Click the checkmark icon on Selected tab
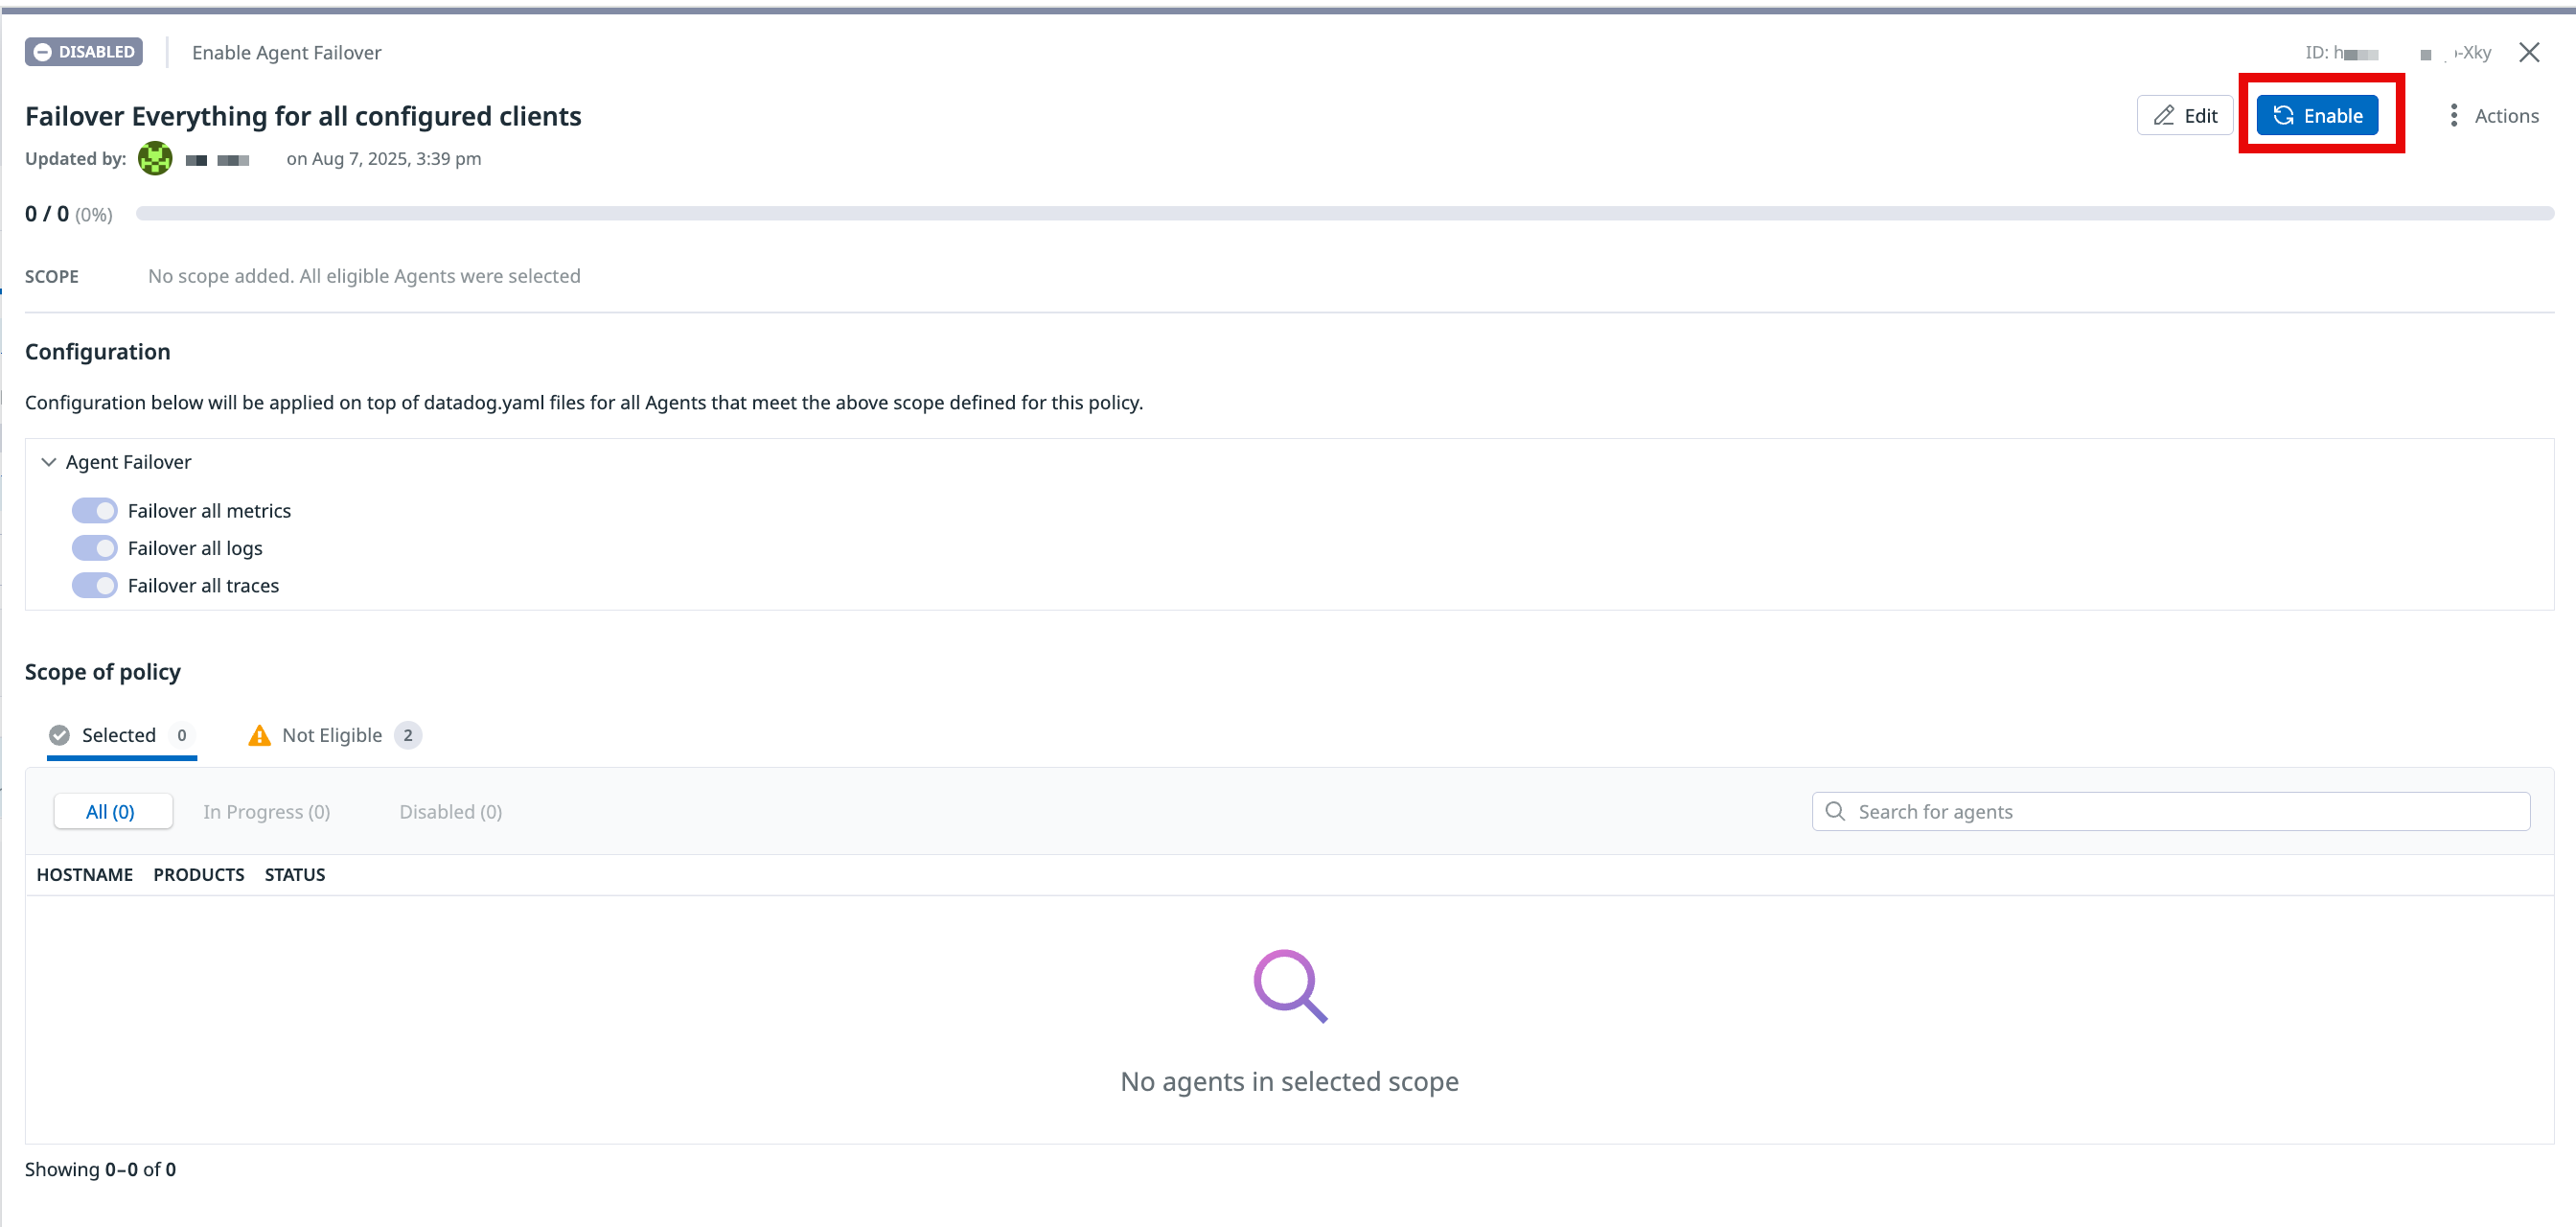The height and width of the screenshot is (1227, 2576). pyautogui.click(x=60, y=735)
